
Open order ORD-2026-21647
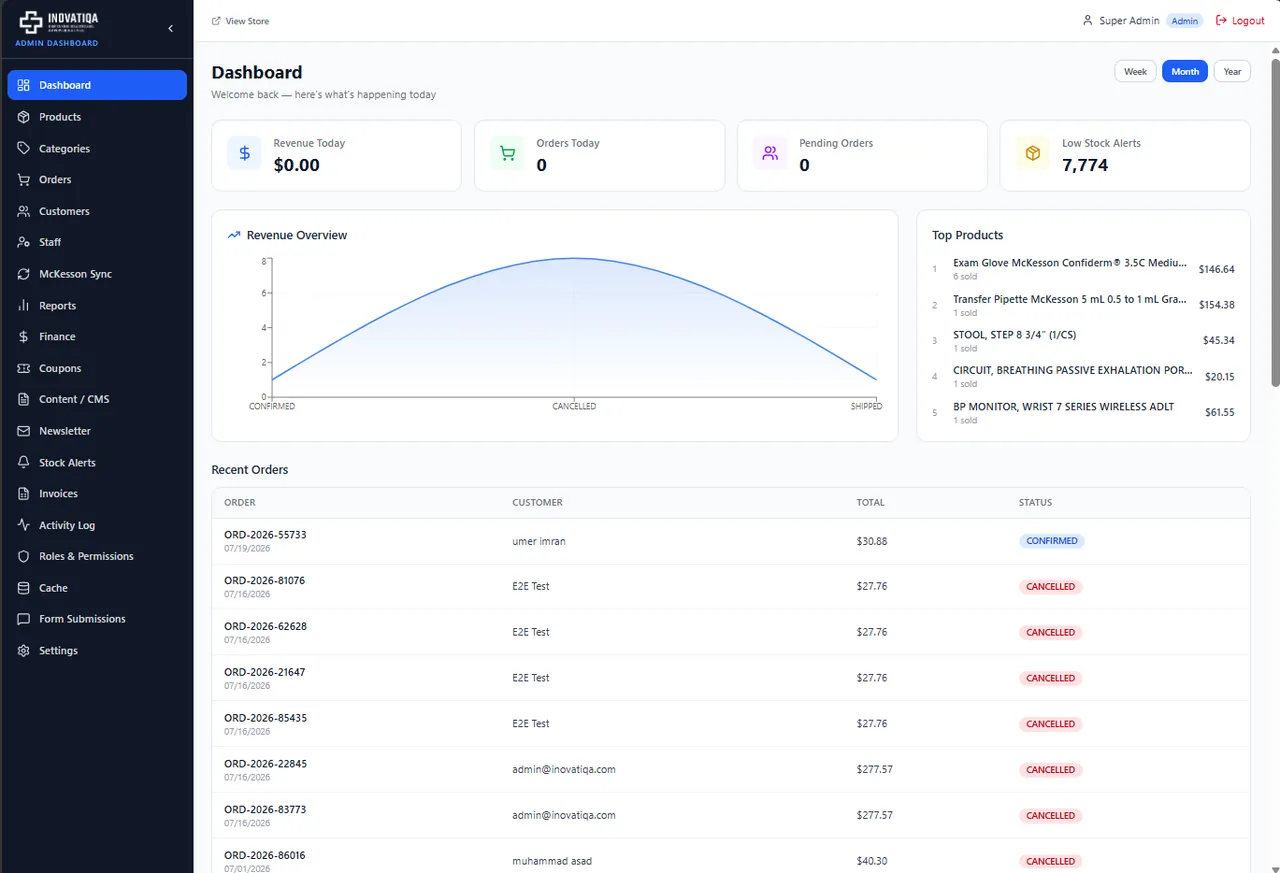(x=265, y=672)
